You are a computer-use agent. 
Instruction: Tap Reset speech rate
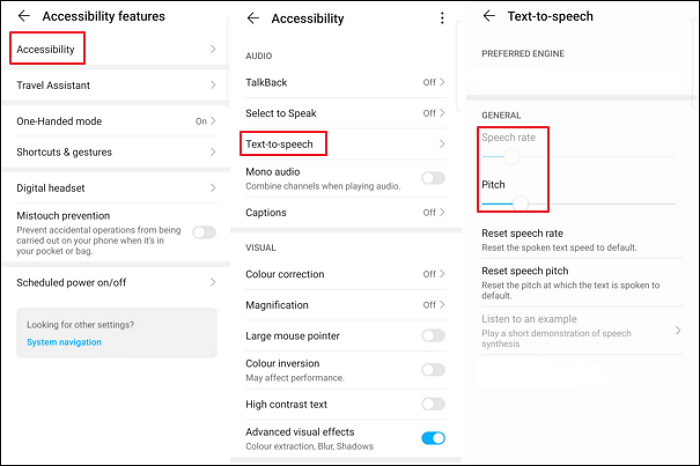click(x=522, y=233)
